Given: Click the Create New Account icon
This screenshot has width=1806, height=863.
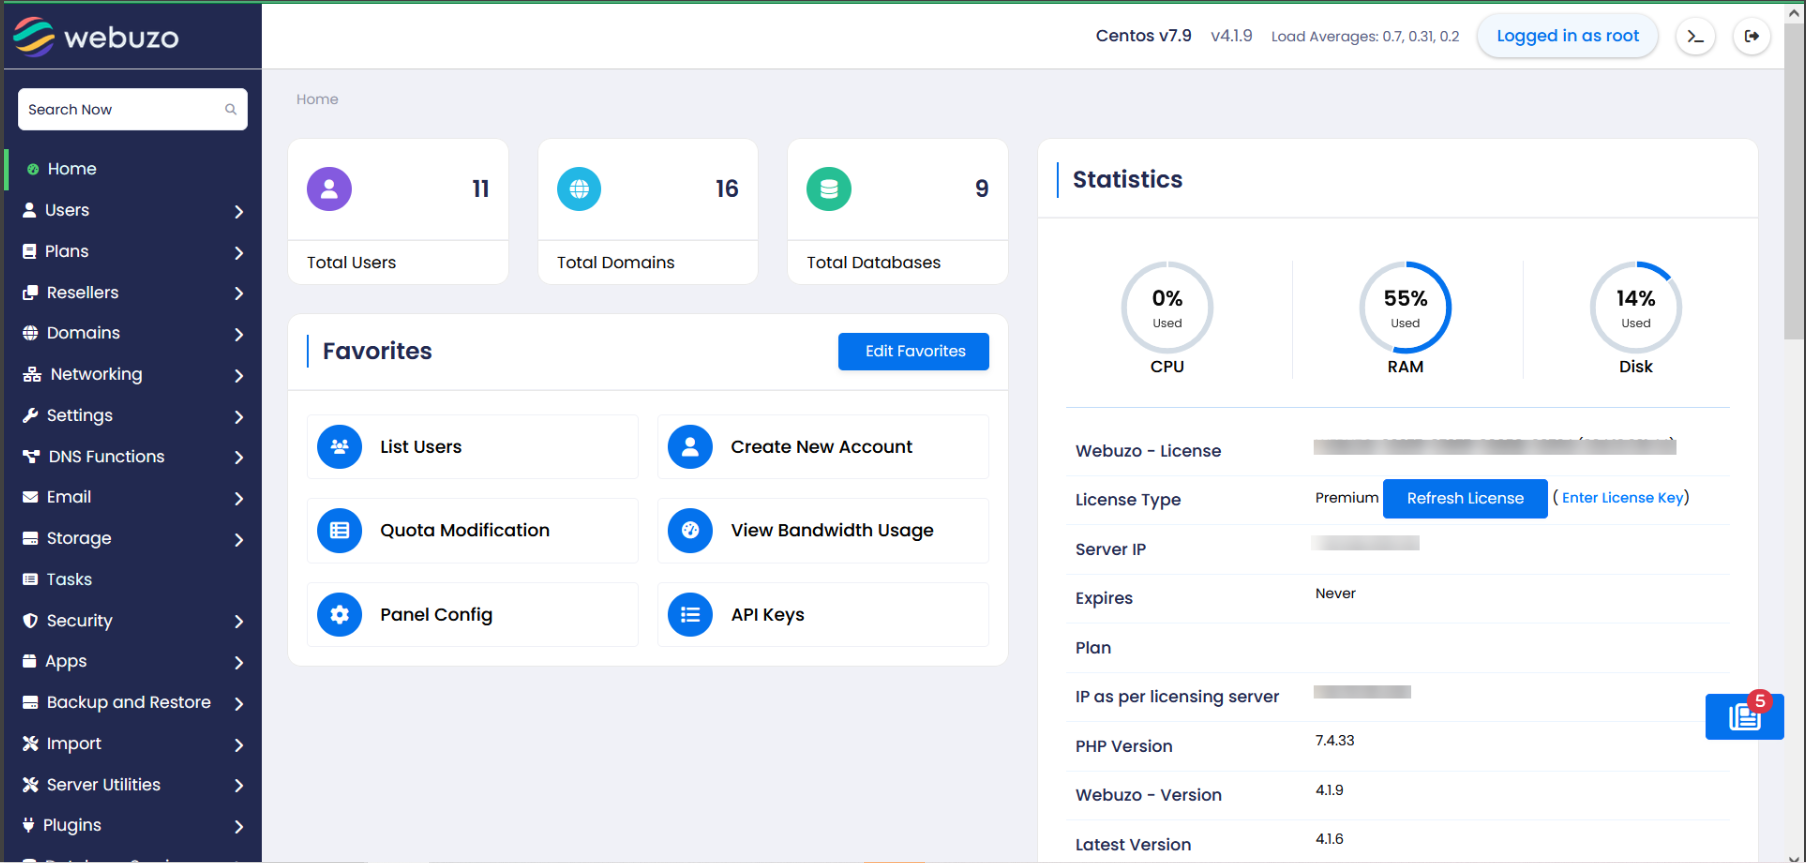Looking at the screenshot, I should tap(690, 447).
